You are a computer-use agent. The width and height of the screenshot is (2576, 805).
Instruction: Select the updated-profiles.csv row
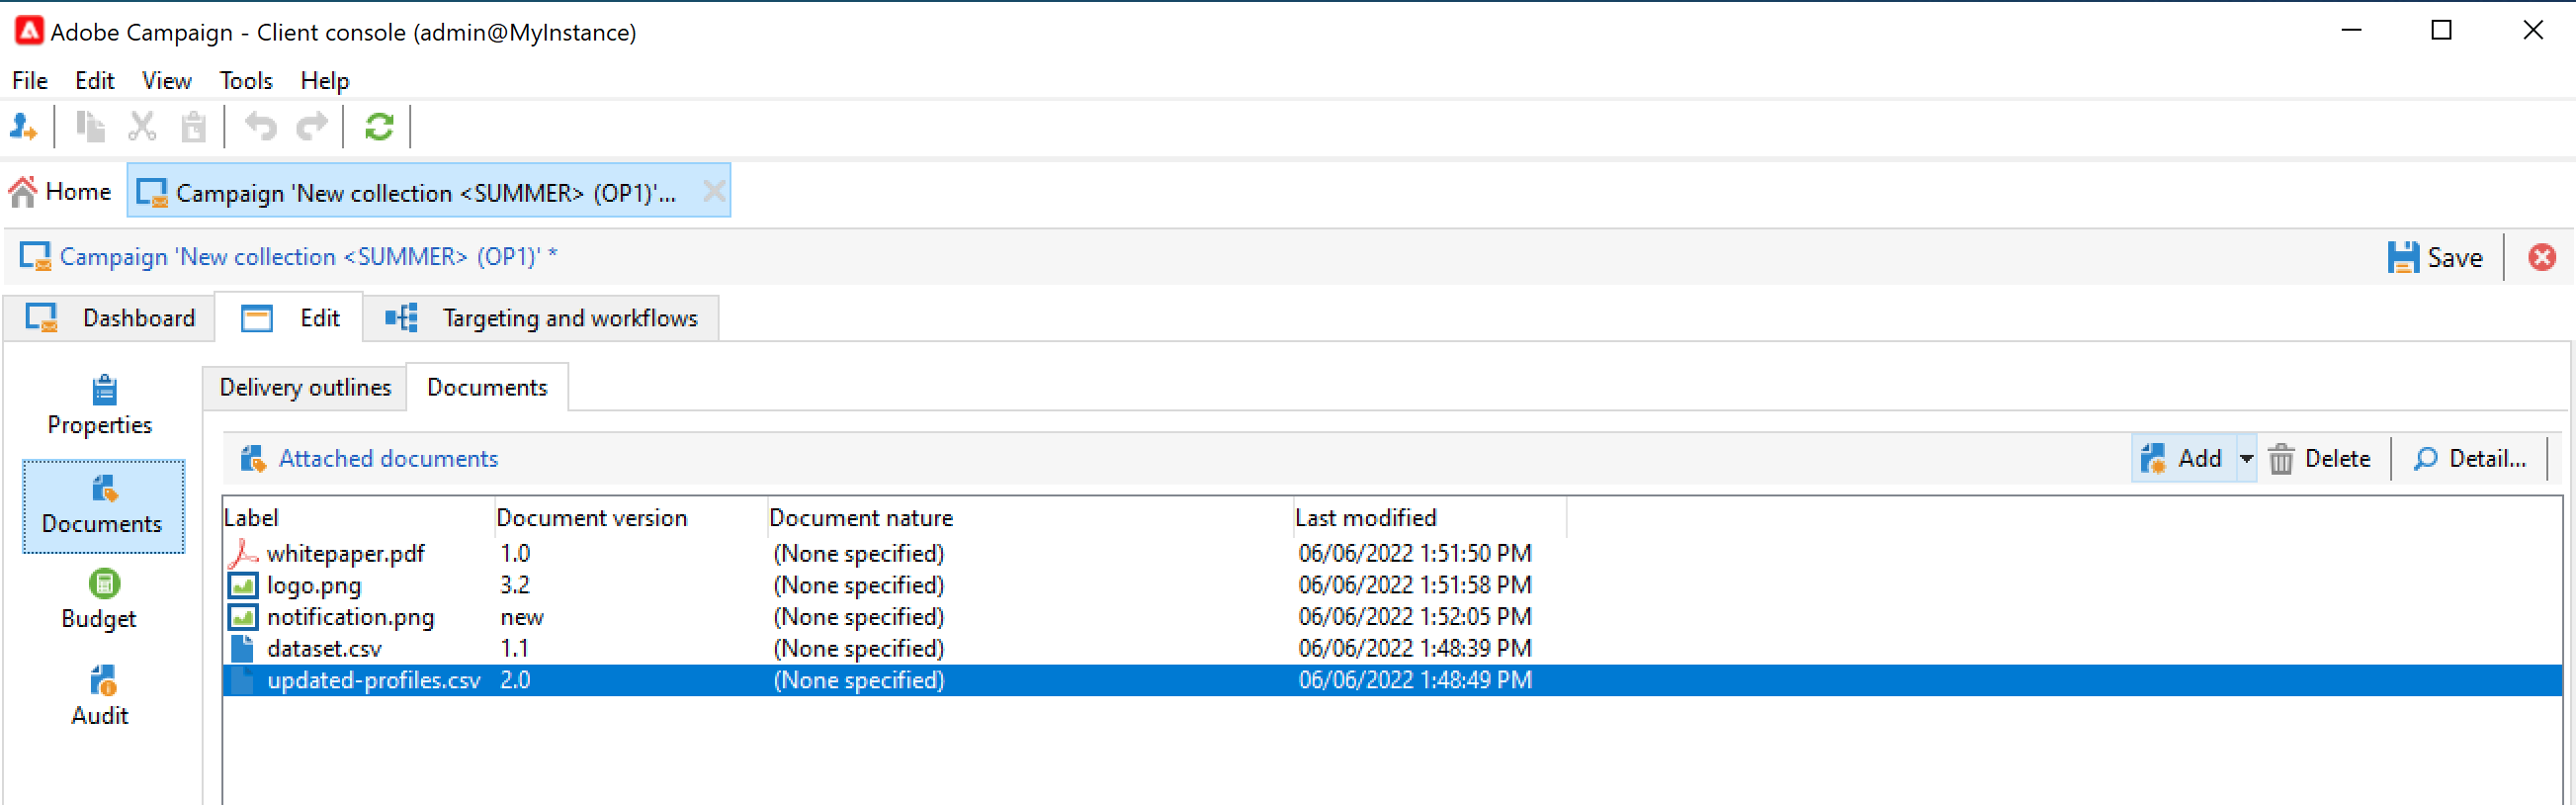point(1391,681)
